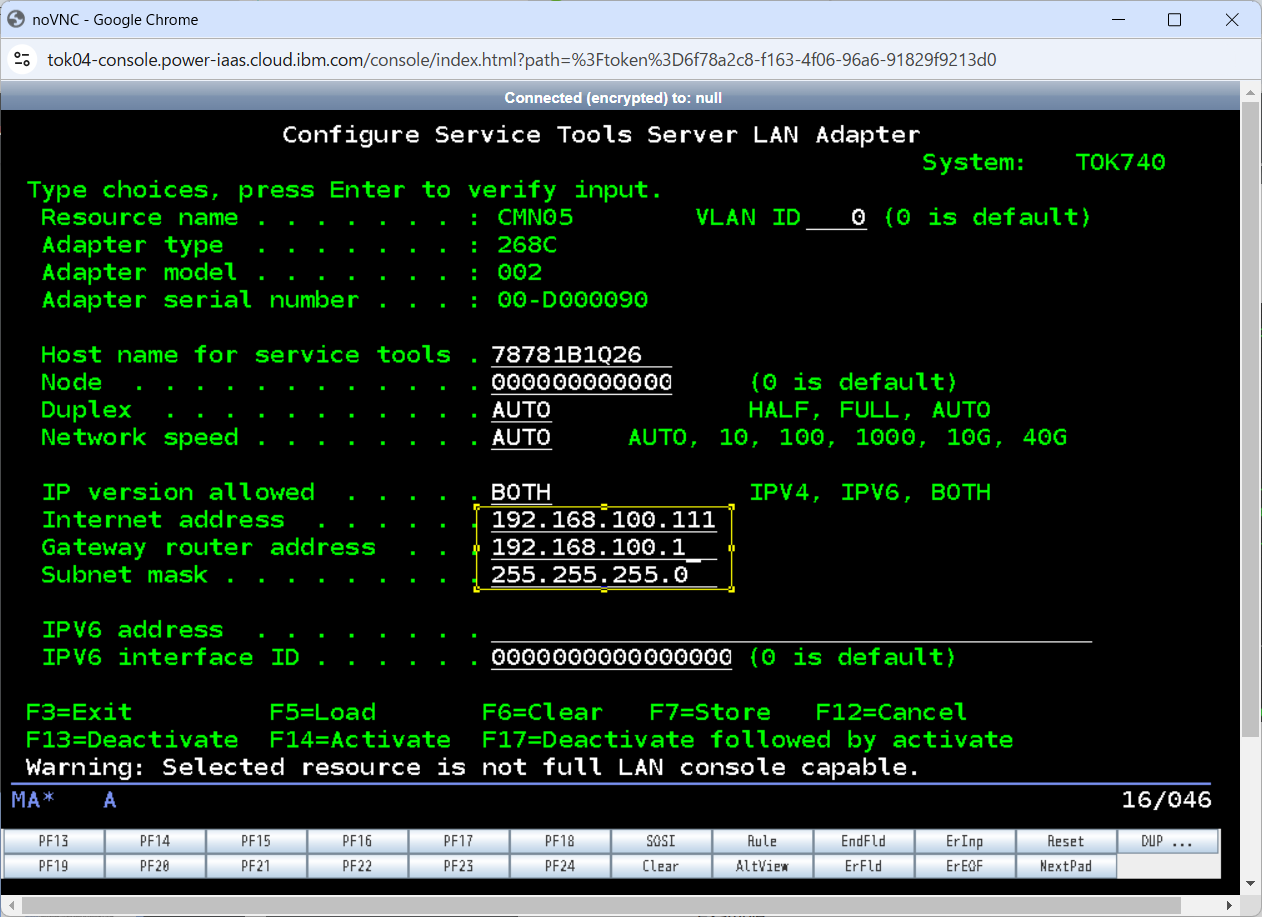1262x917 pixels.
Task: Click the Gateway router address field
Action: [604, 548]
